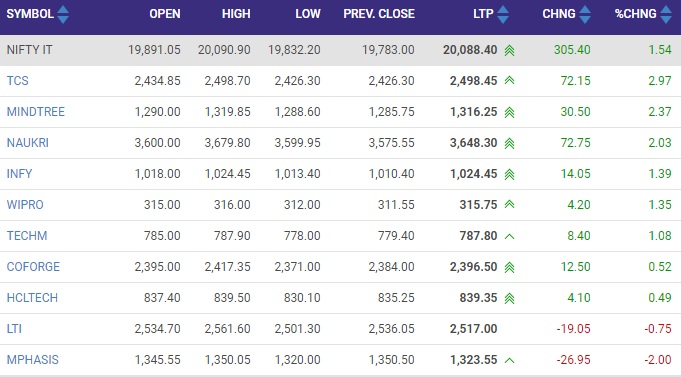The width and height of the screenshot is (681, 377).
Task: Click the TECHM single up-arrow indicator
Action: point(509,236)
